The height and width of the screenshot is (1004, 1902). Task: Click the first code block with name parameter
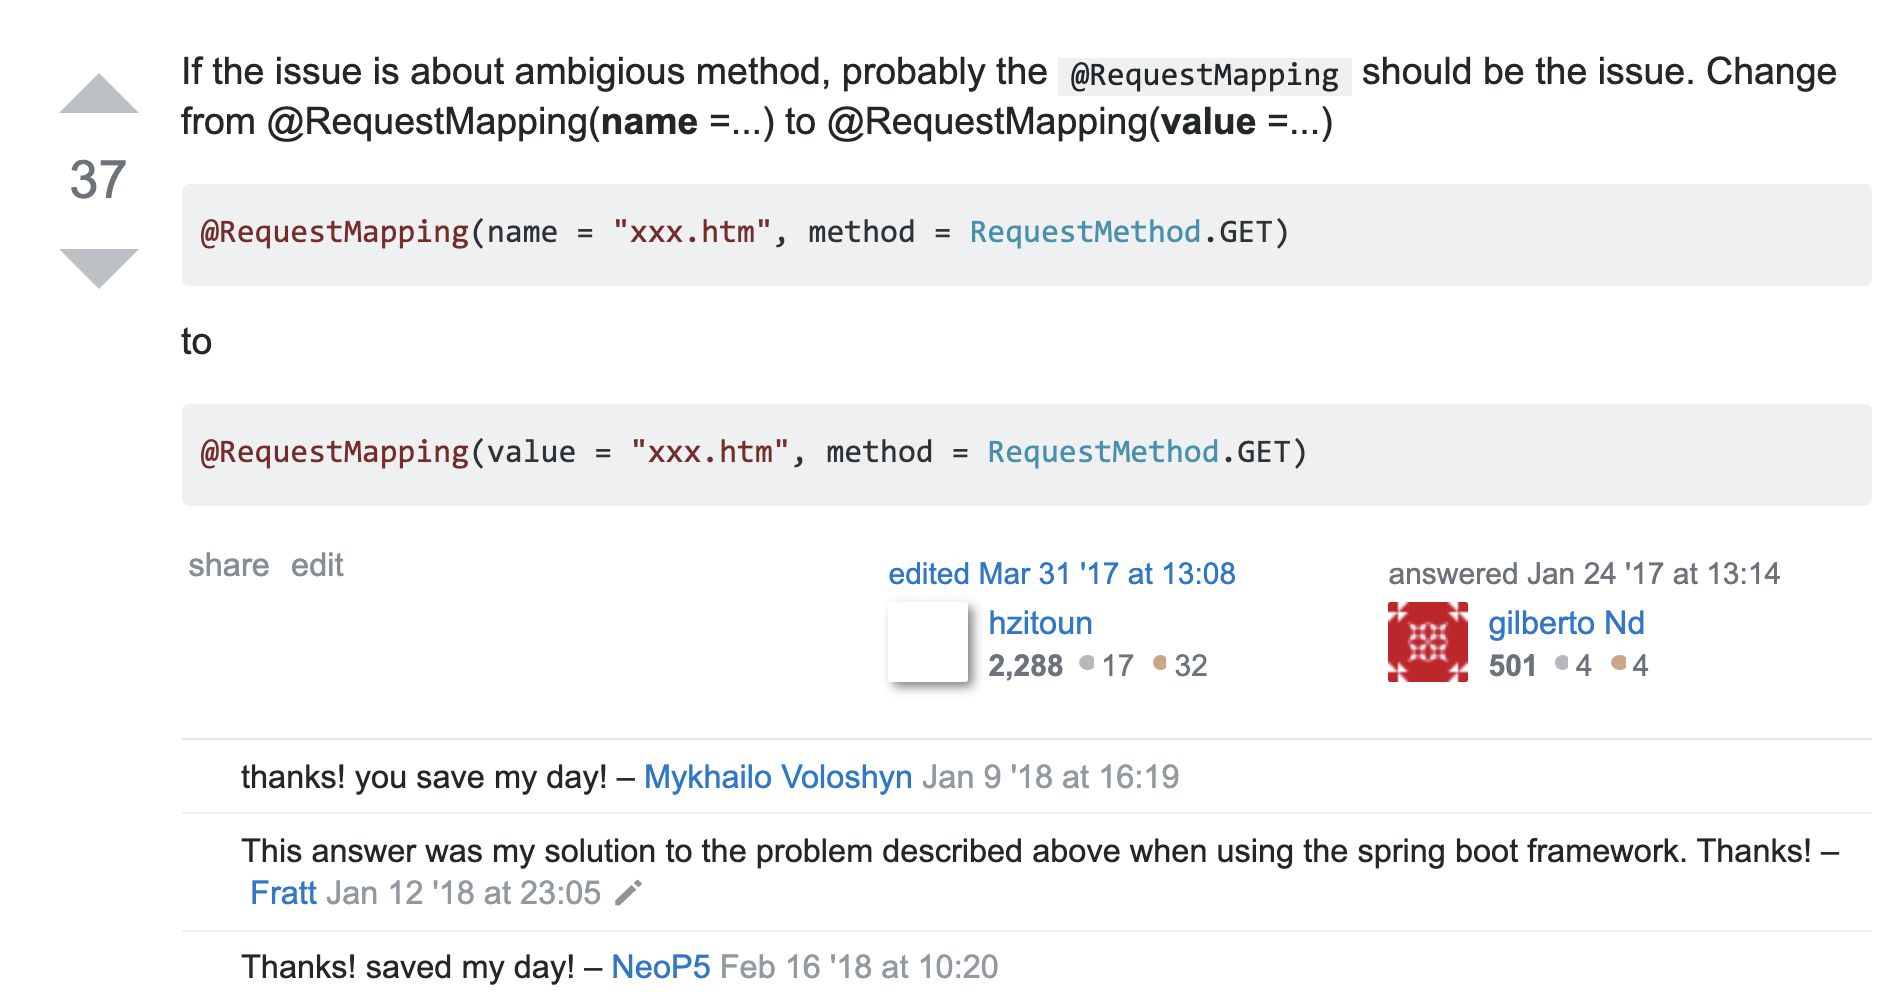(1025, 234)
